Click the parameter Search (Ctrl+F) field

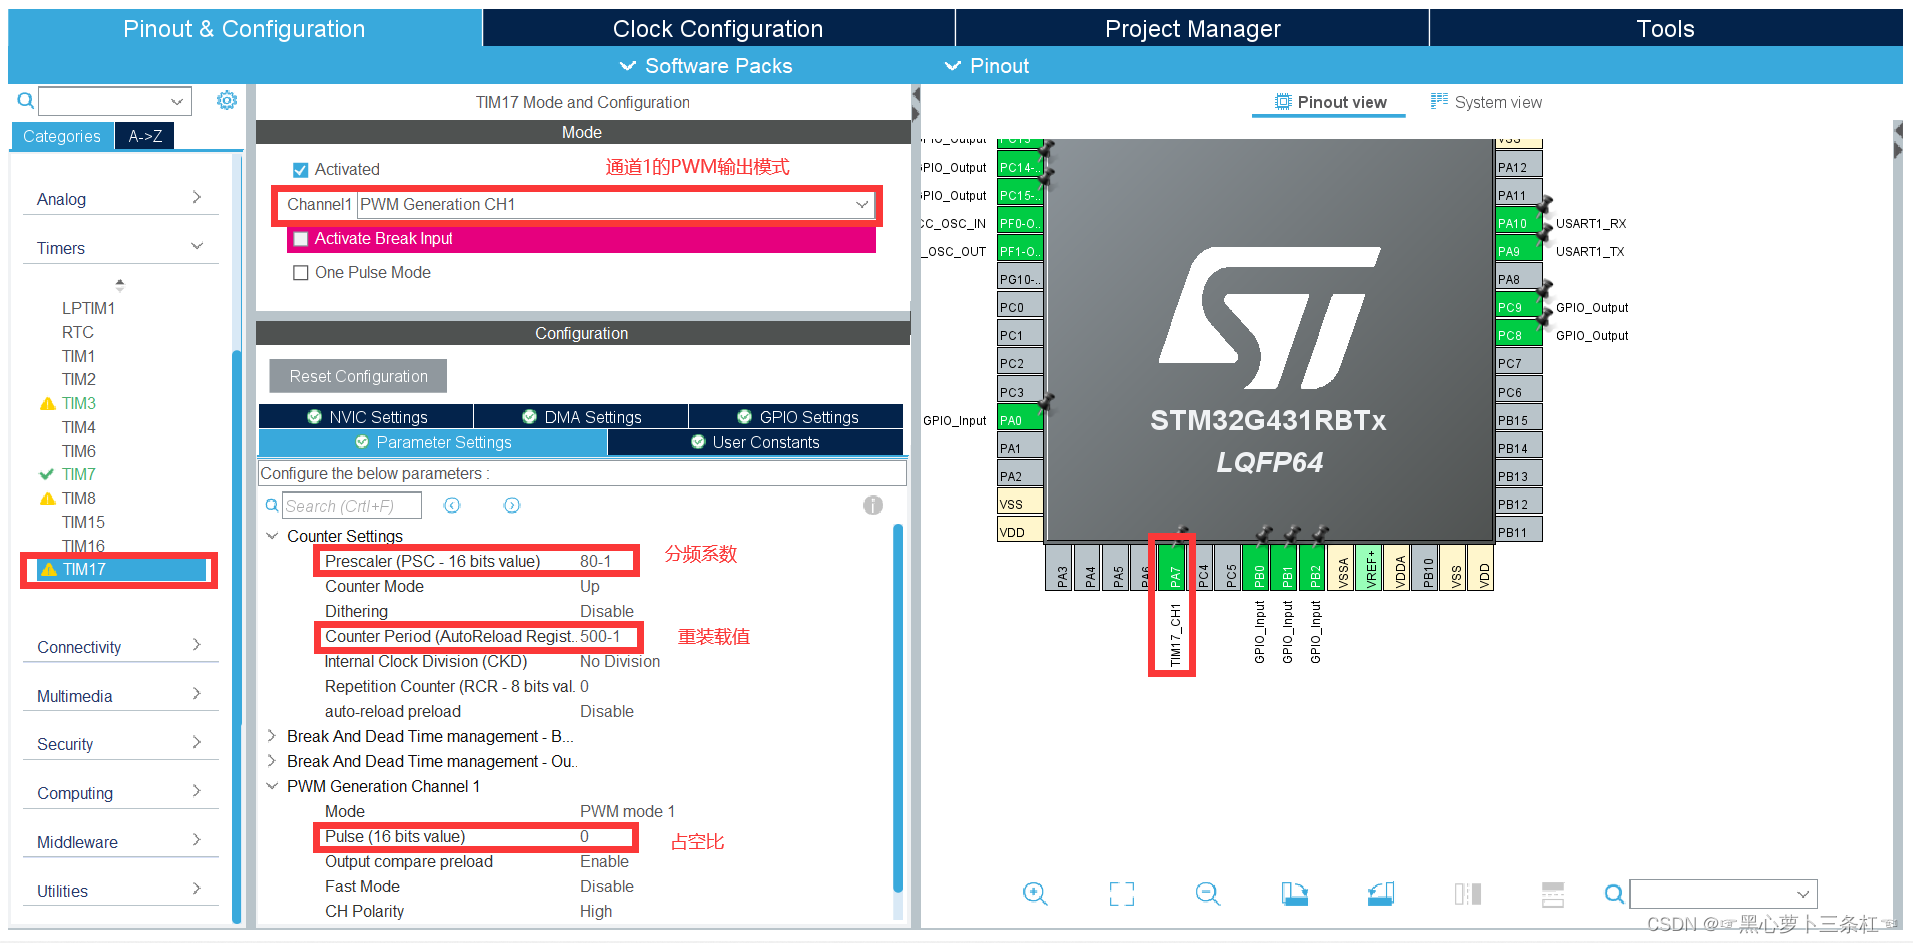(351, 506)
